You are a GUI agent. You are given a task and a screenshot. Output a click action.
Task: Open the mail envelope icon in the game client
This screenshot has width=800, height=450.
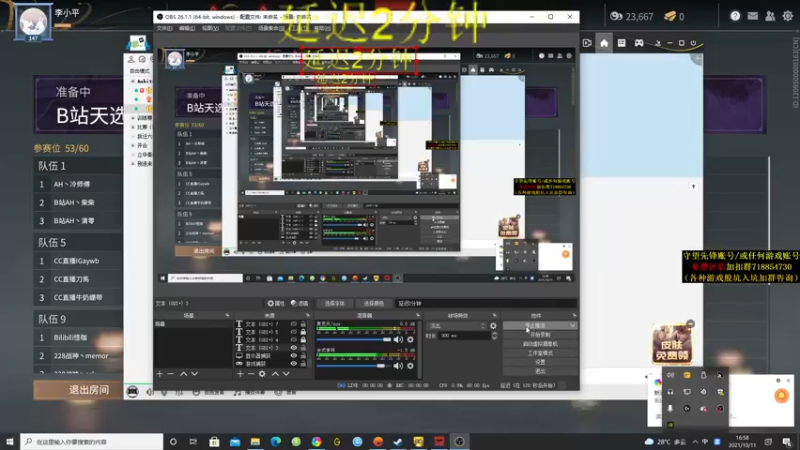[753, 16]
